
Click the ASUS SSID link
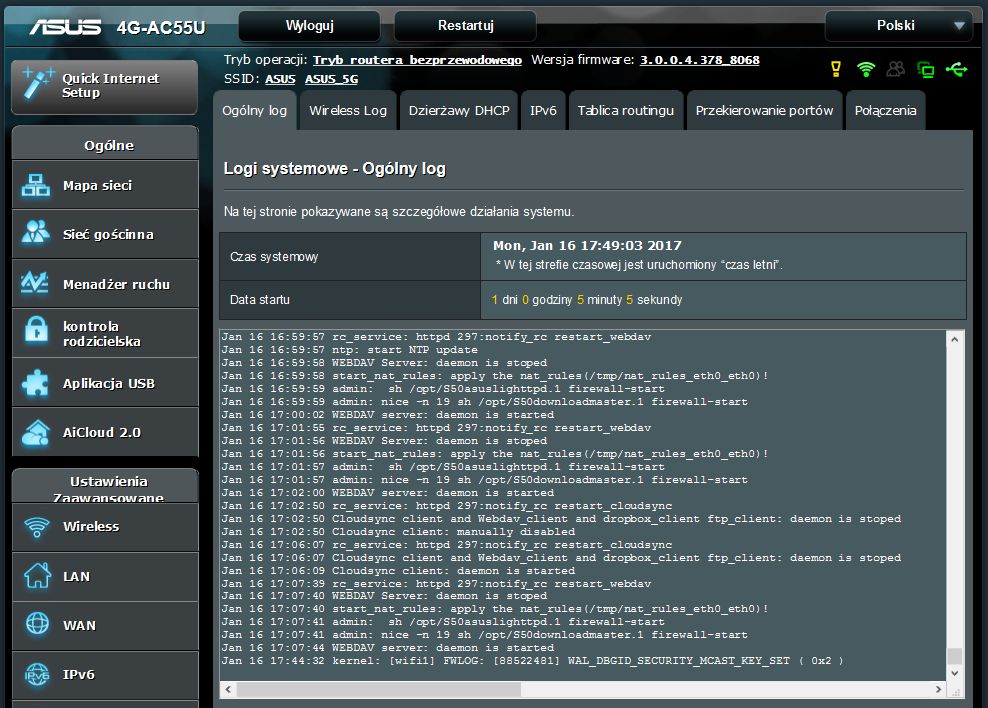tap(280, 79)
